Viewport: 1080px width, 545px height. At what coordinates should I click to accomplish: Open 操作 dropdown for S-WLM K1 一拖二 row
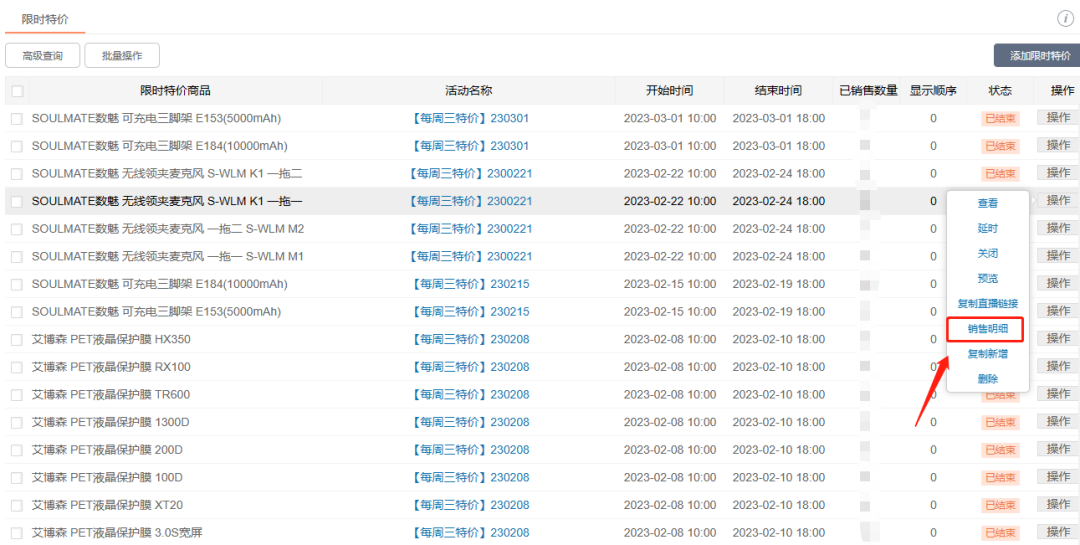coord(1058,172)
